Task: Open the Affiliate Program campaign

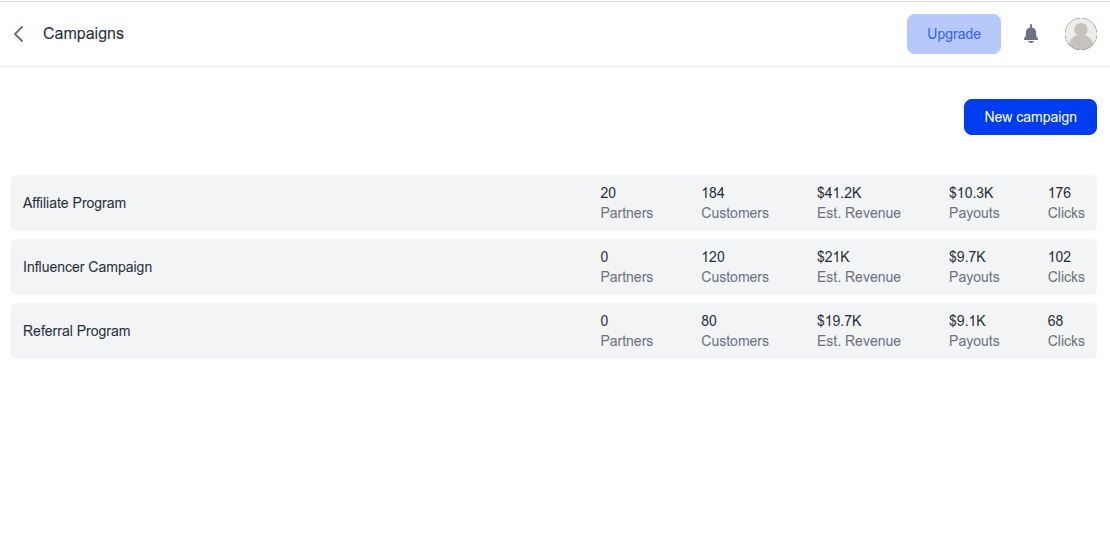Action: [554, 203]
